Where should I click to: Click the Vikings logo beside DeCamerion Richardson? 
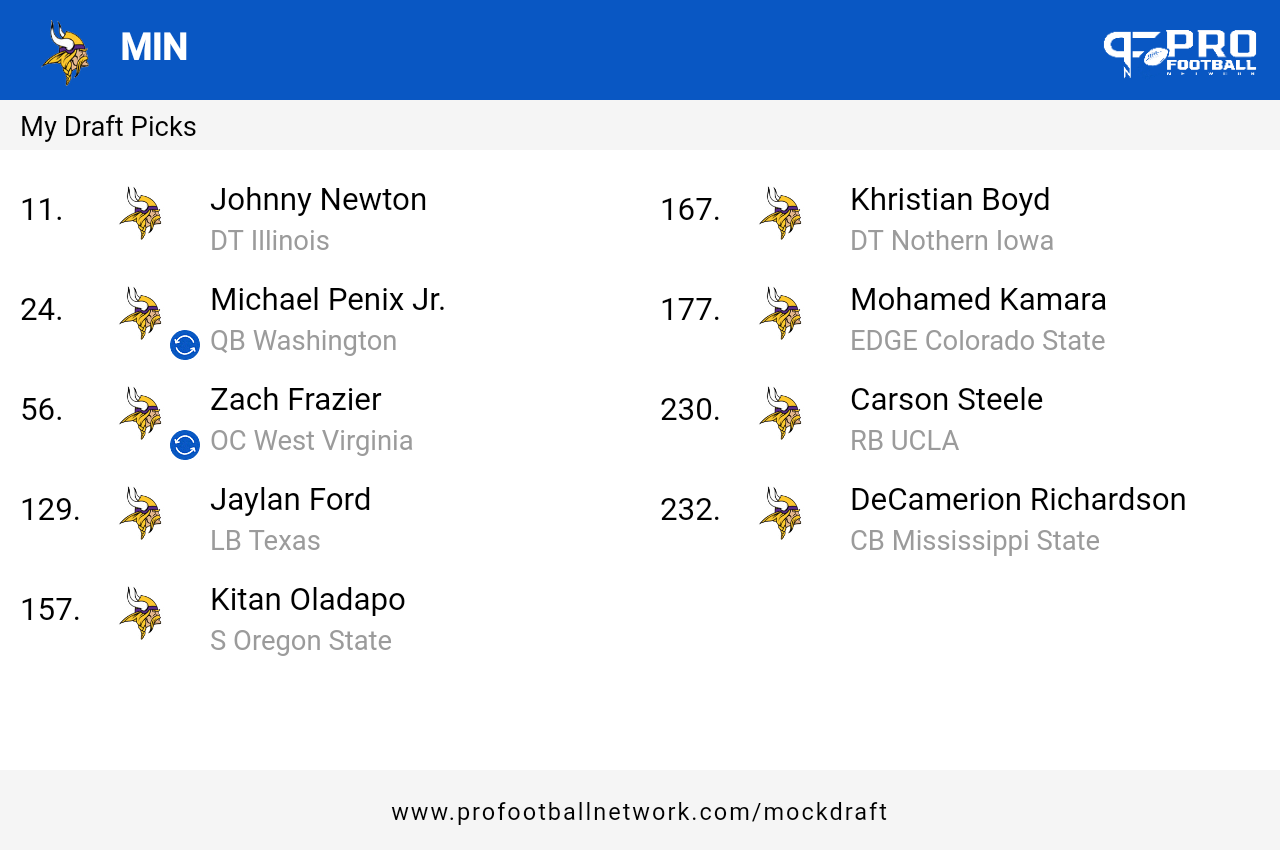(x=780, y=513)
